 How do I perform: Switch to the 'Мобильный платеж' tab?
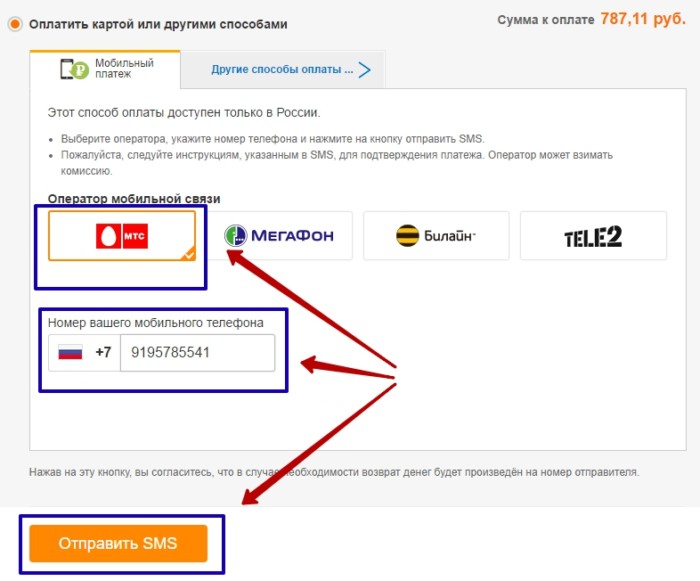click(x=107, y=69)
